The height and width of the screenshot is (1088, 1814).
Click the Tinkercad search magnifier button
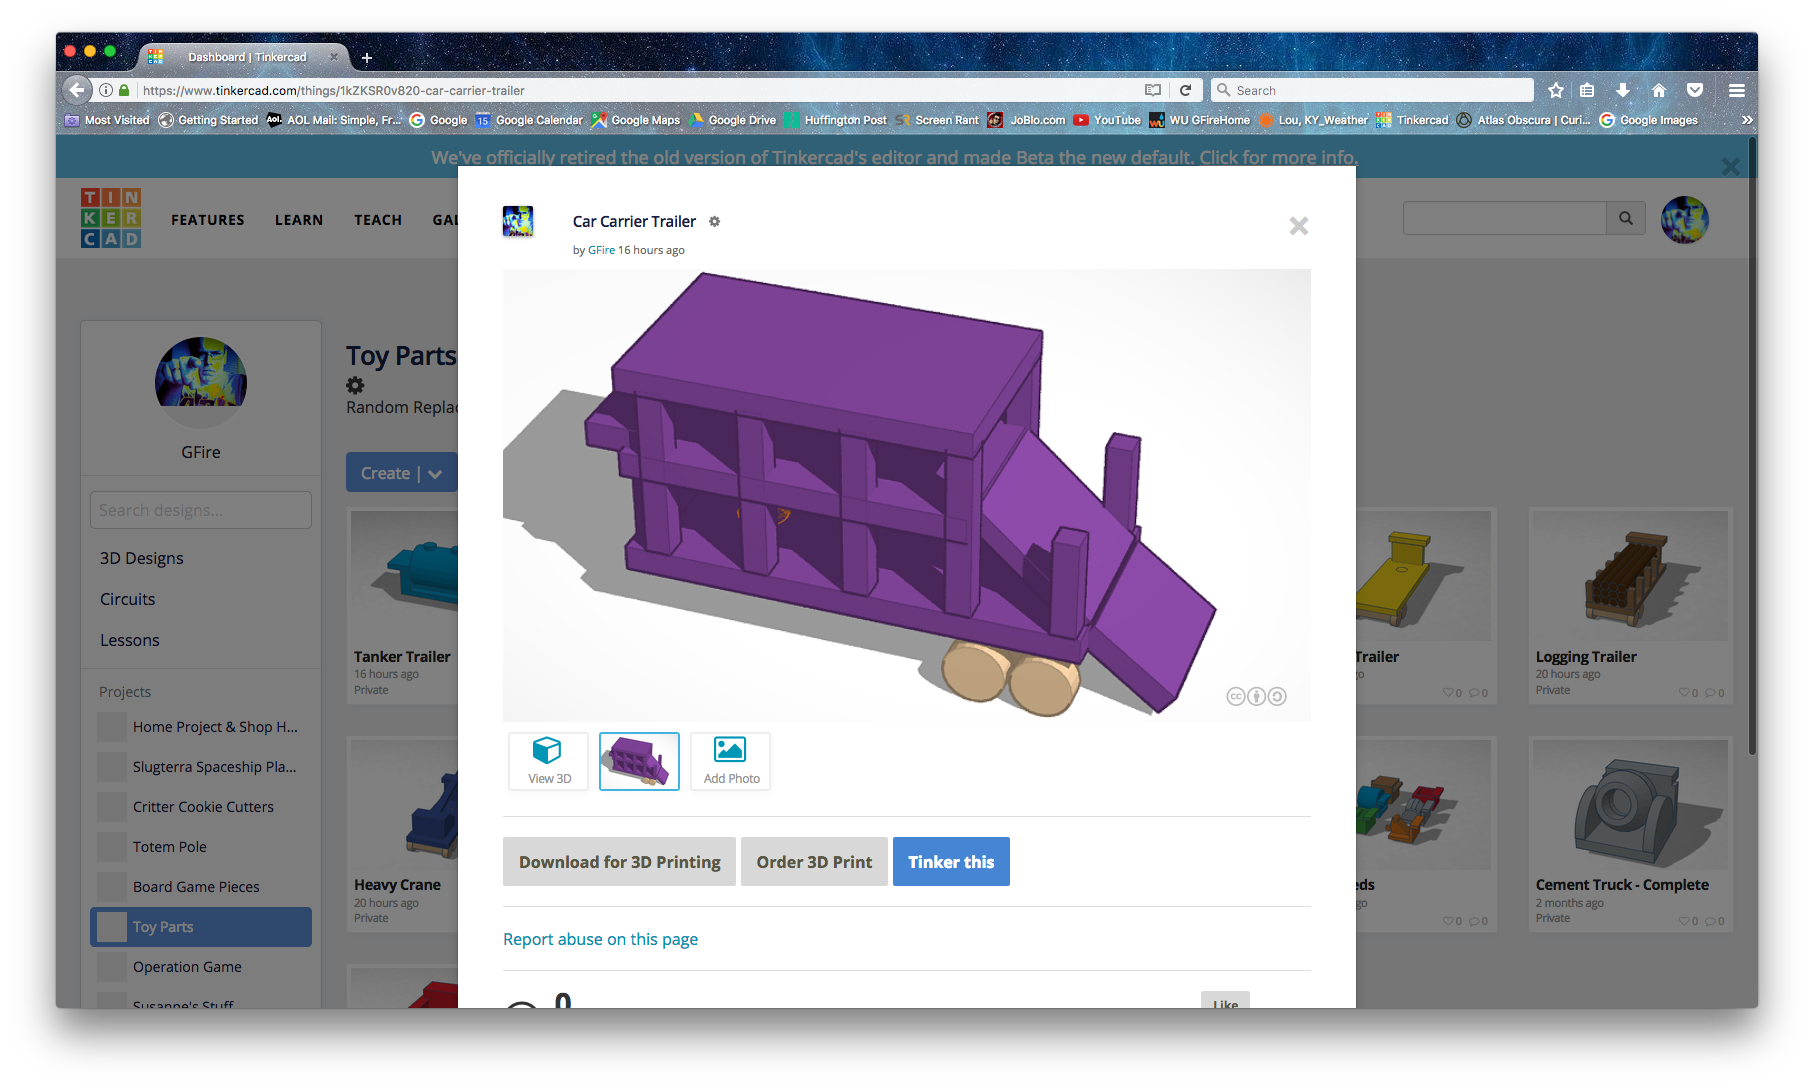1626,218
